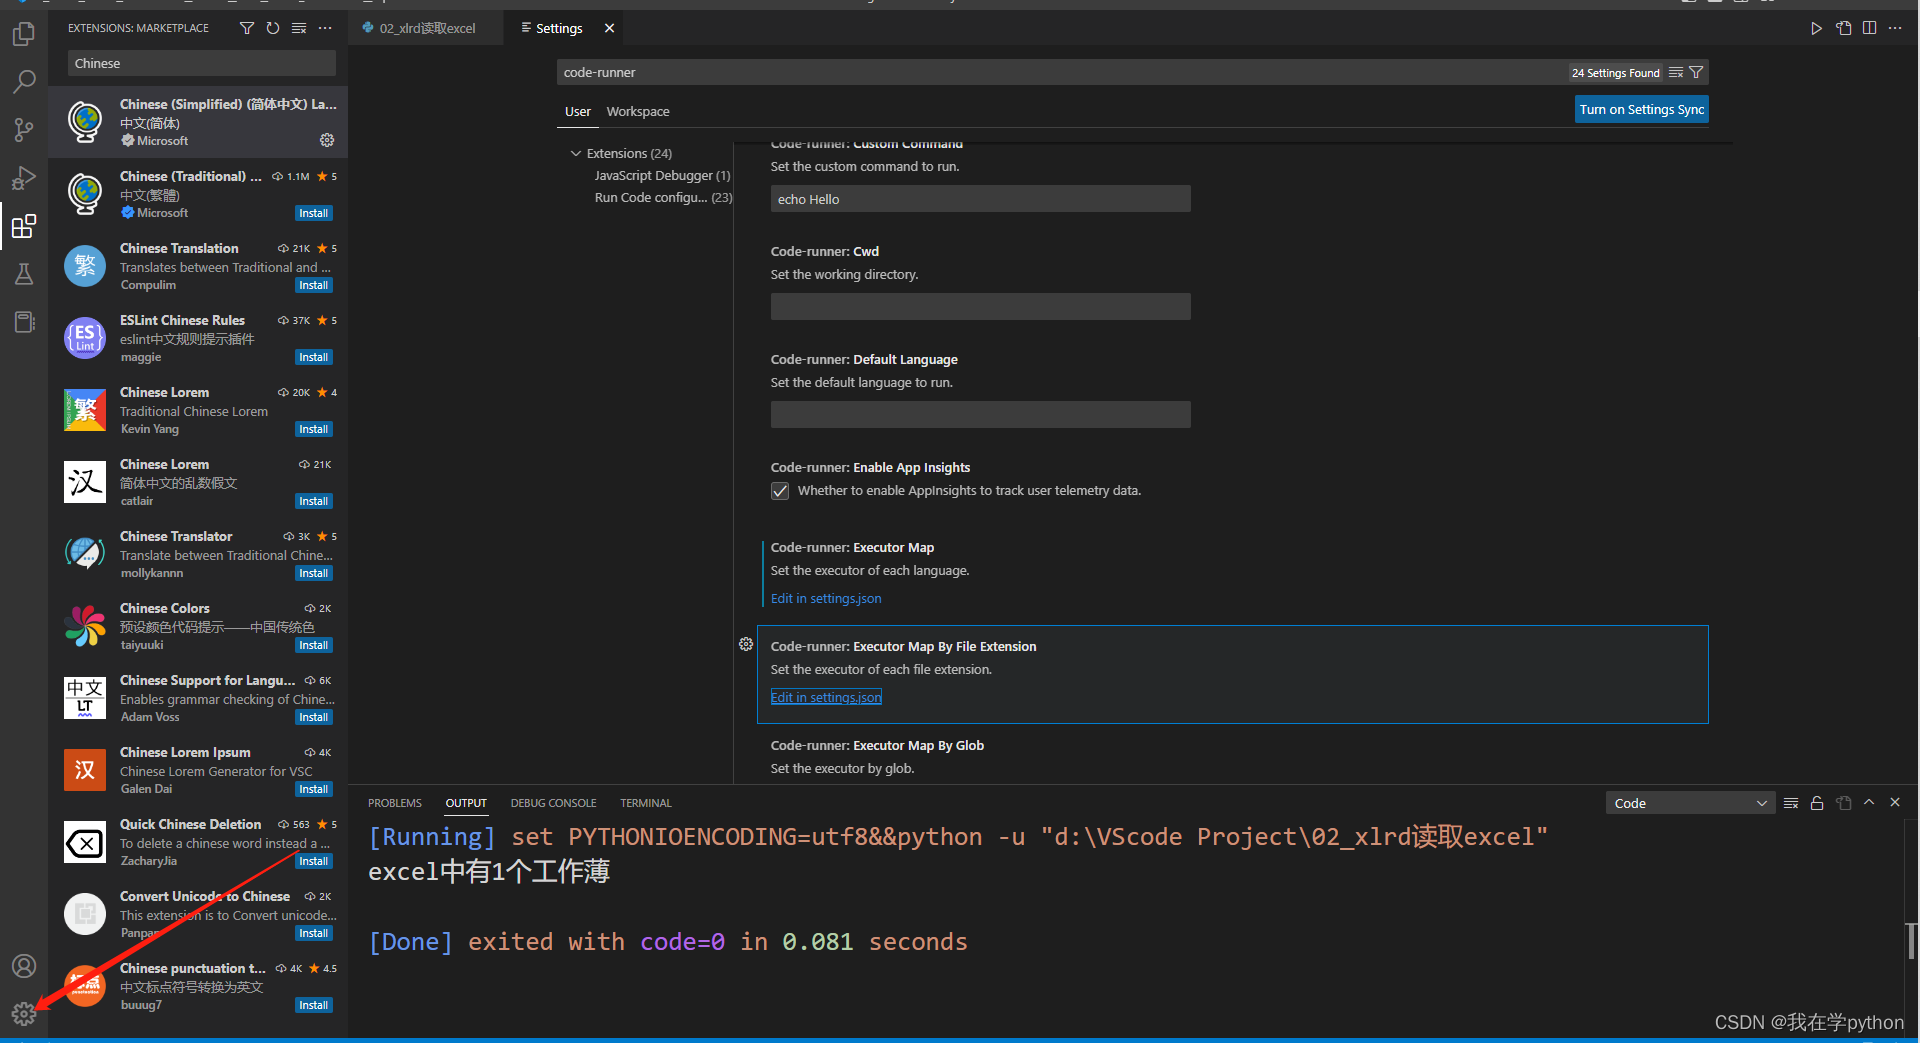Open Edit in settings.json for Executor Map
Image resolution: width=1920 pixels, height=1043 pixels.
[x=825, y=598]
